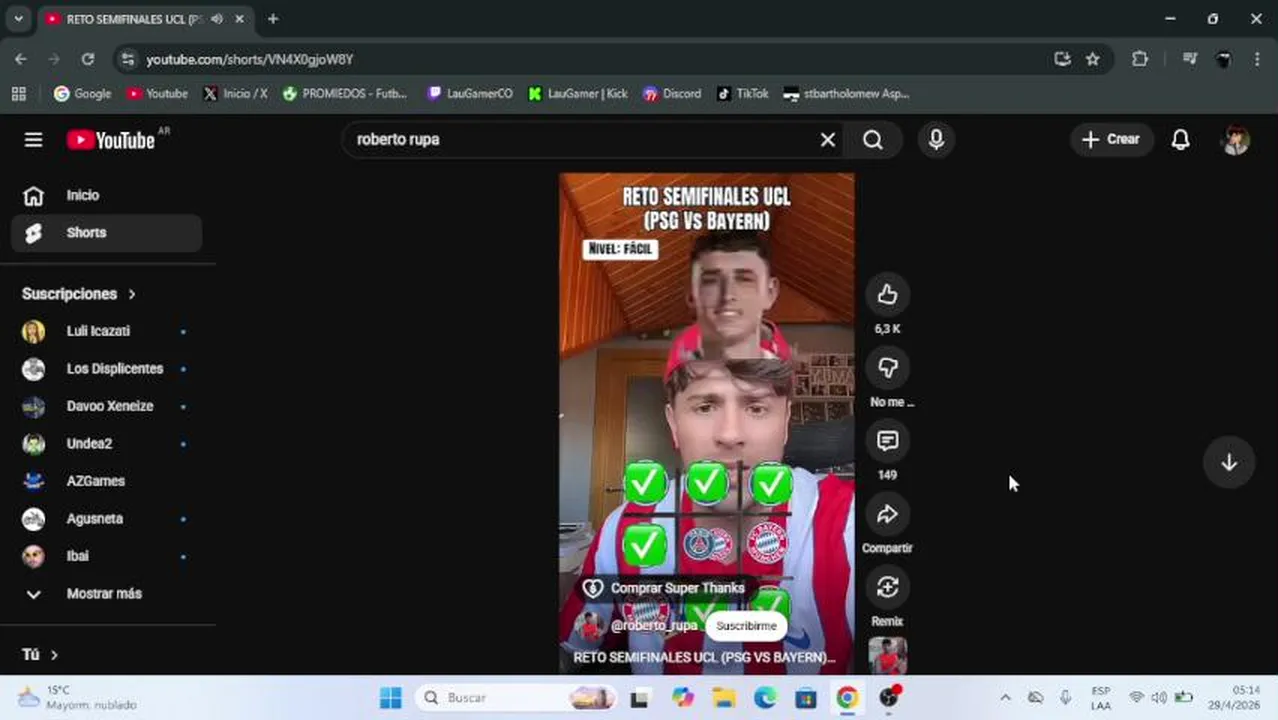
Task: Open the Chrome profile avatar
Action: pos(1223,59)
